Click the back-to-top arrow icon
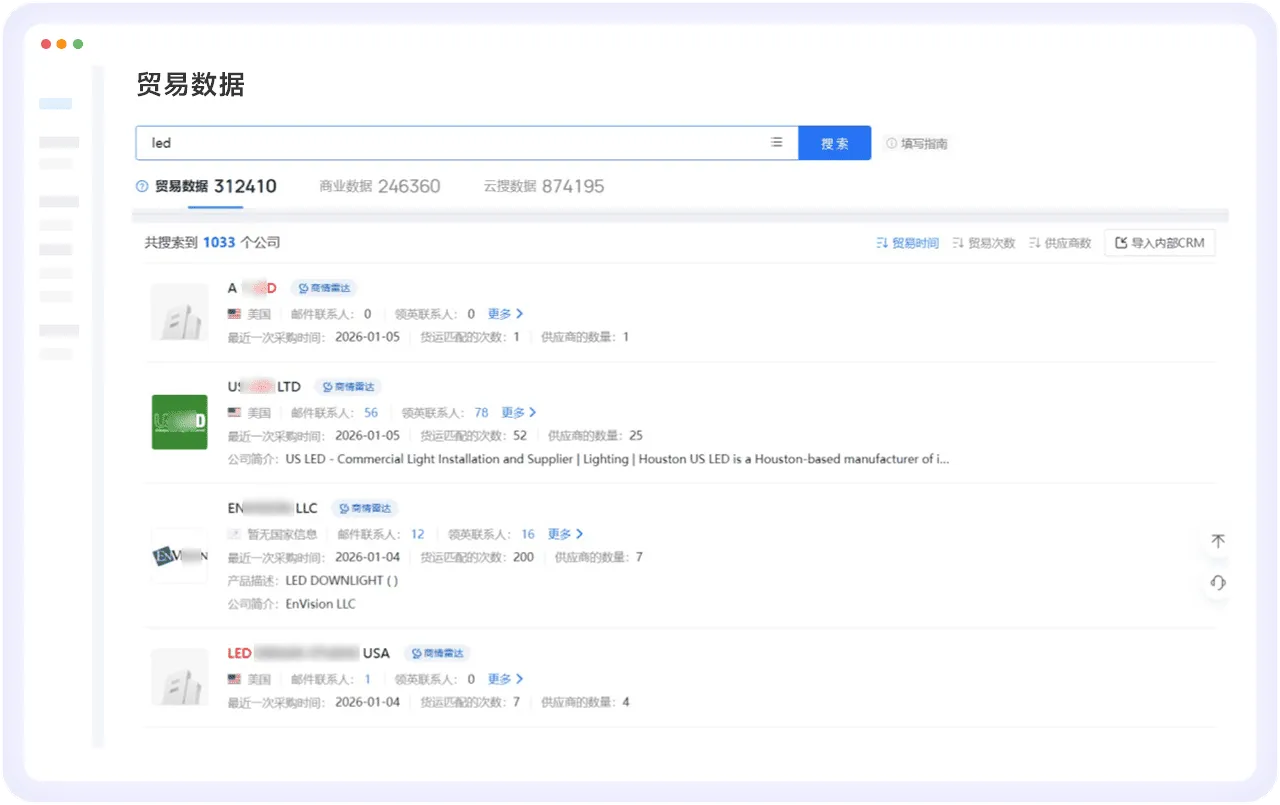The image size is (1280, 805). point(1217,541)
